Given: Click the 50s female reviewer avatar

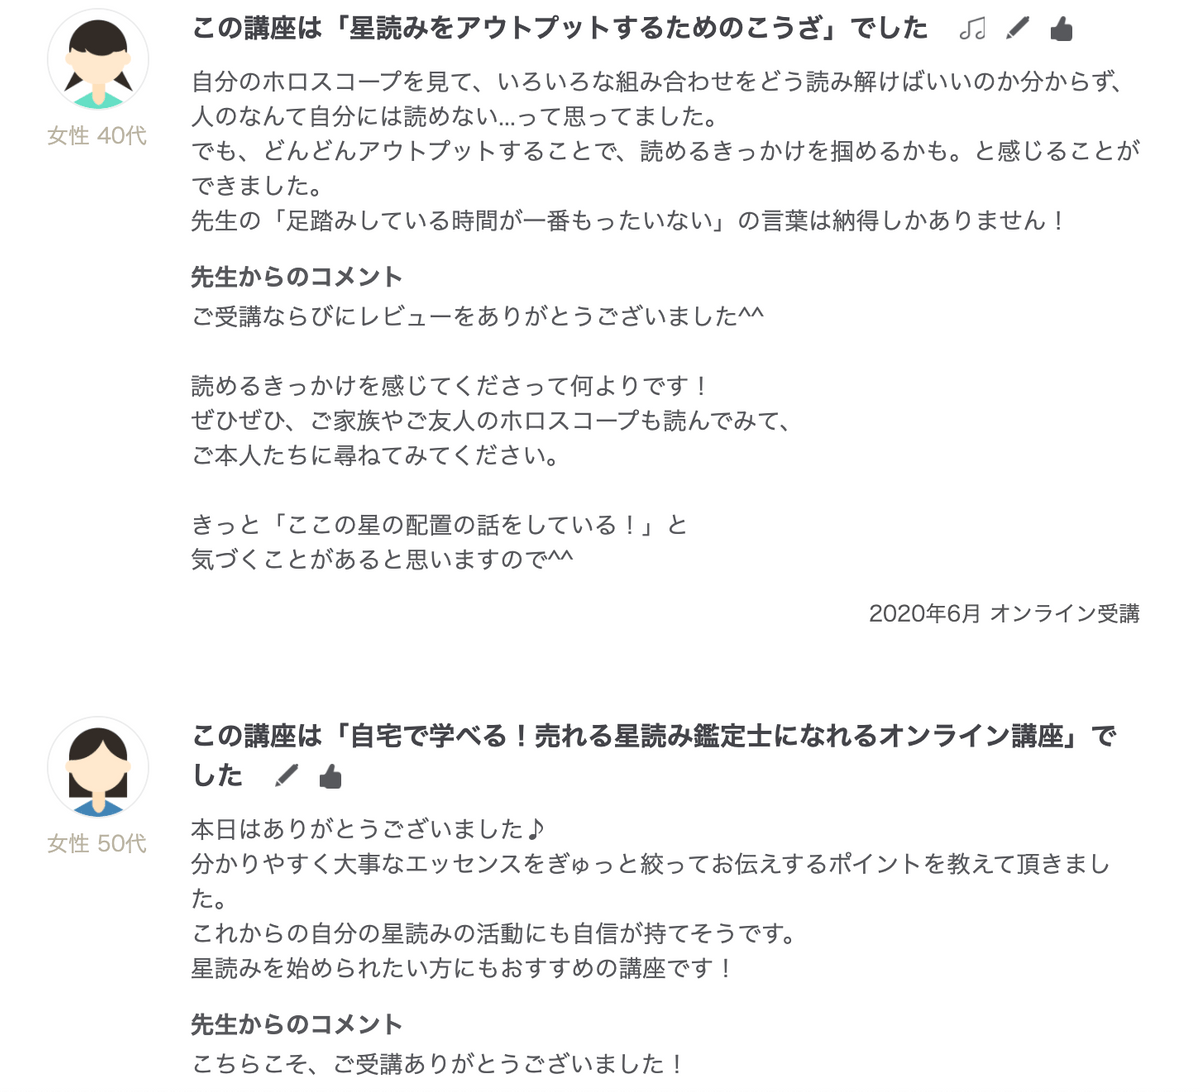Looking at the screenshot, I should 98,768.
